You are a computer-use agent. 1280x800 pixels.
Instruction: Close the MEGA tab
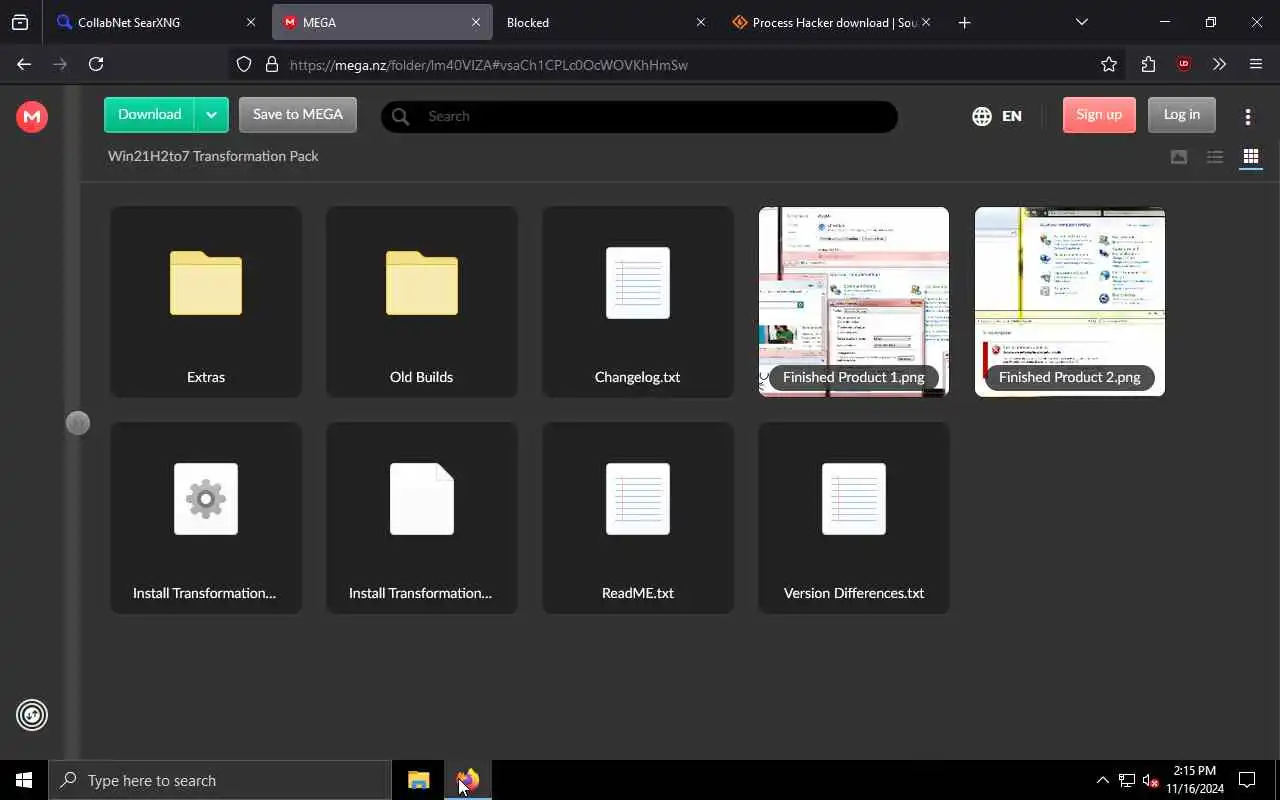tap(476, 22)
